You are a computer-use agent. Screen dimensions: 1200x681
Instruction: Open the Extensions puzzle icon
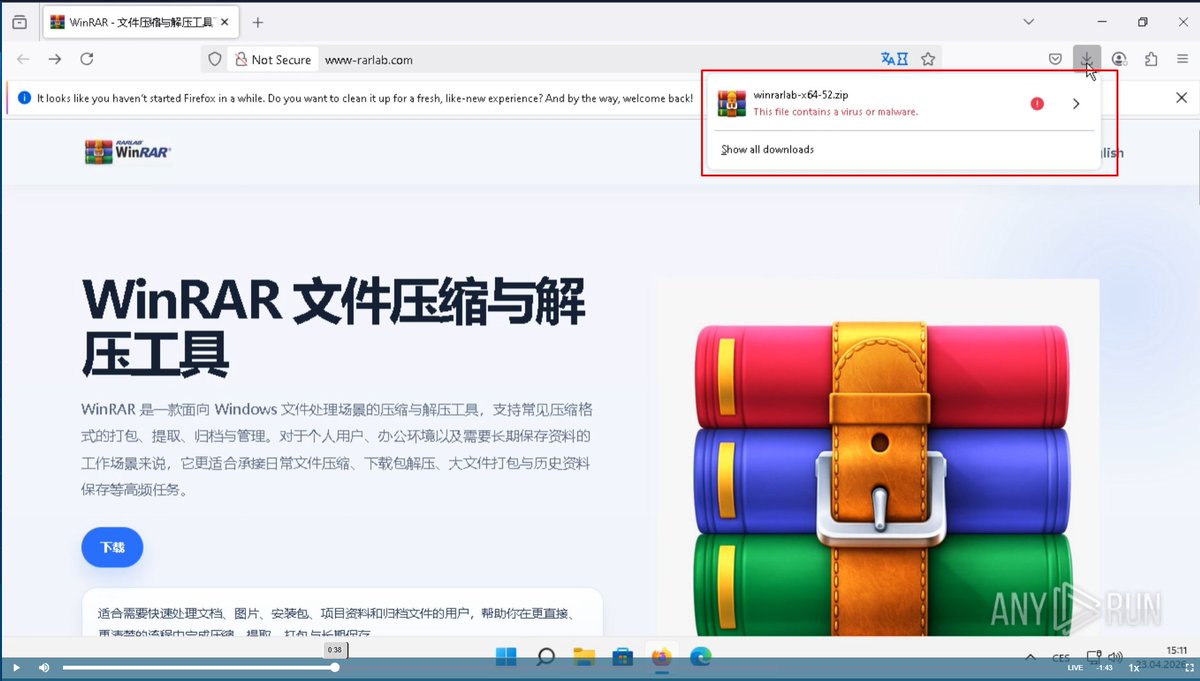[x=1151, y=59]
